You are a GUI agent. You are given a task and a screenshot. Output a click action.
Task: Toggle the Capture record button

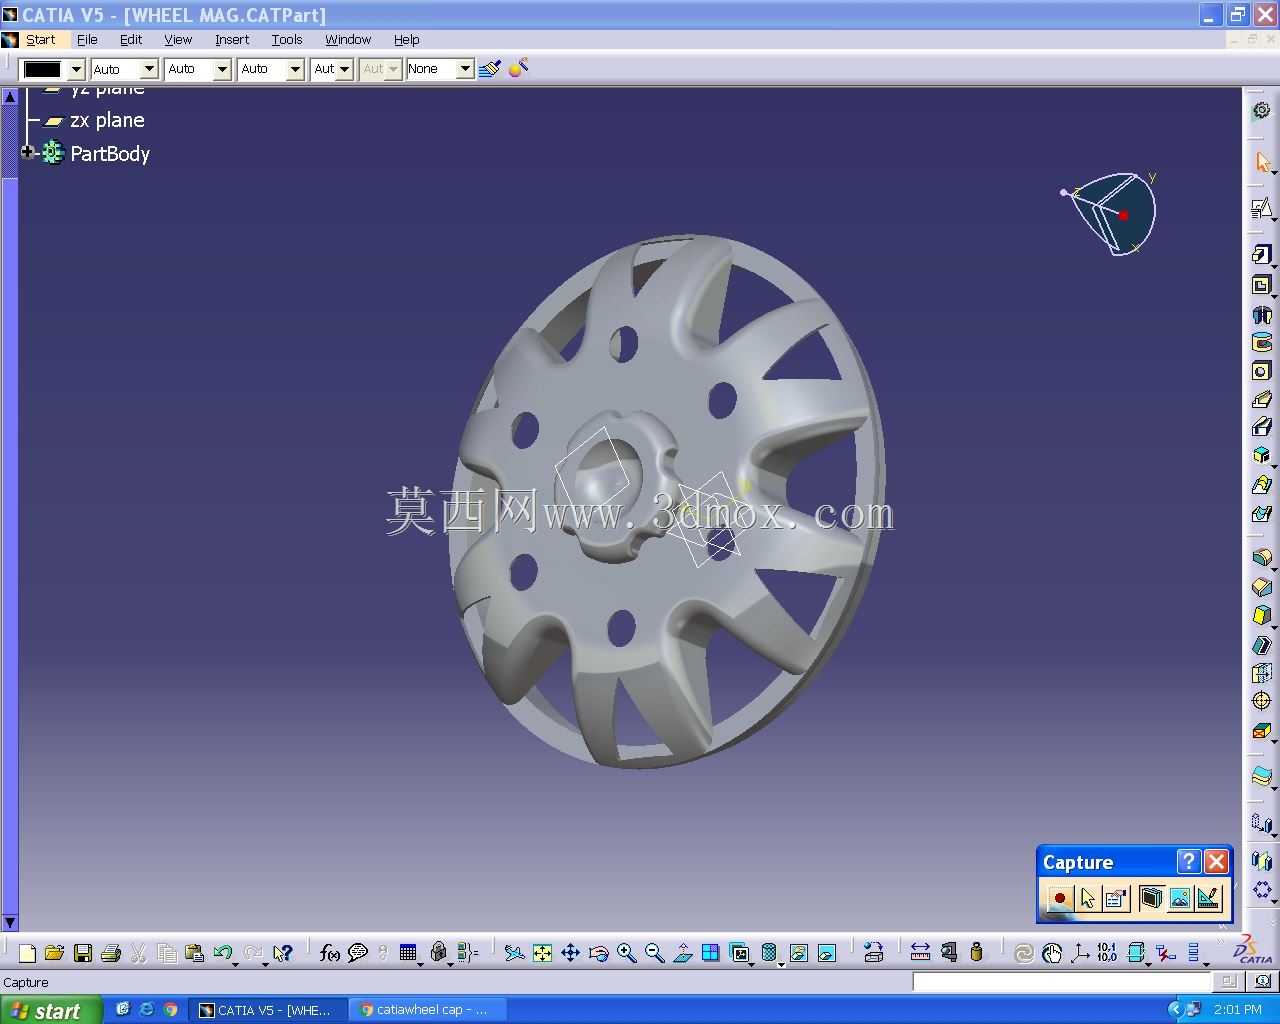(1059, 898)
